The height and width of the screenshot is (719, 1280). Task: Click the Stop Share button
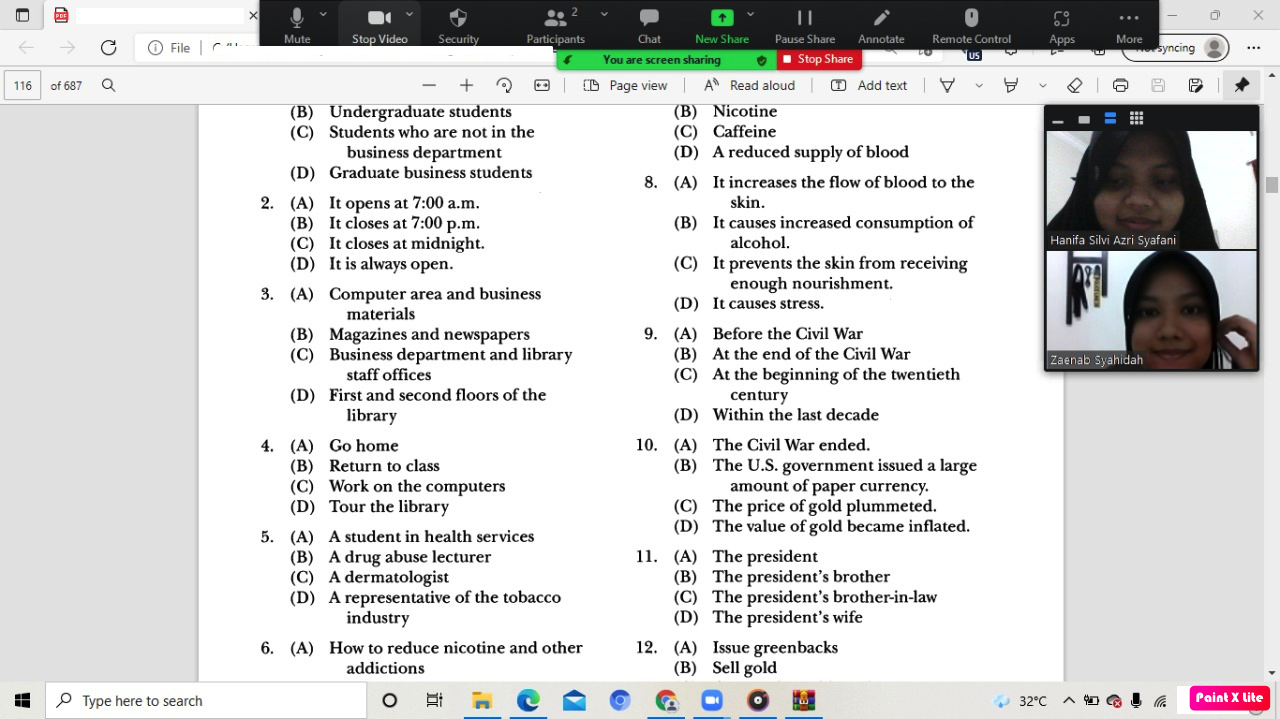[819, 59]
